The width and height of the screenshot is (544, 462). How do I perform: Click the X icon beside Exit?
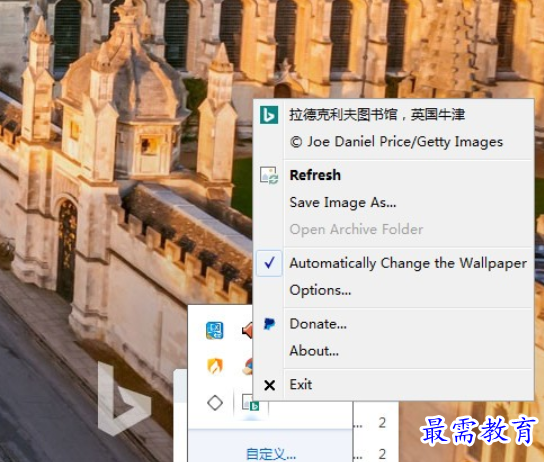pos(270,385)
